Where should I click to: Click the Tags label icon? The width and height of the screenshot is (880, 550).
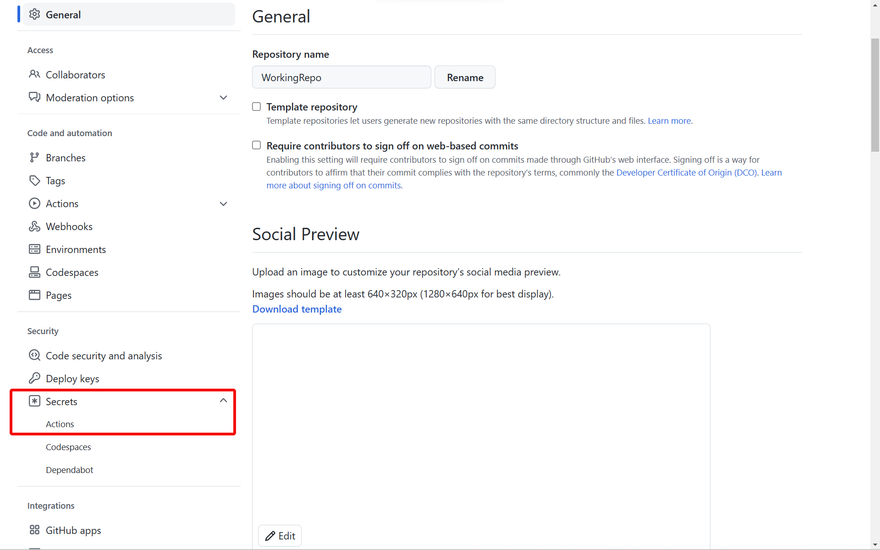click(34, 181)
